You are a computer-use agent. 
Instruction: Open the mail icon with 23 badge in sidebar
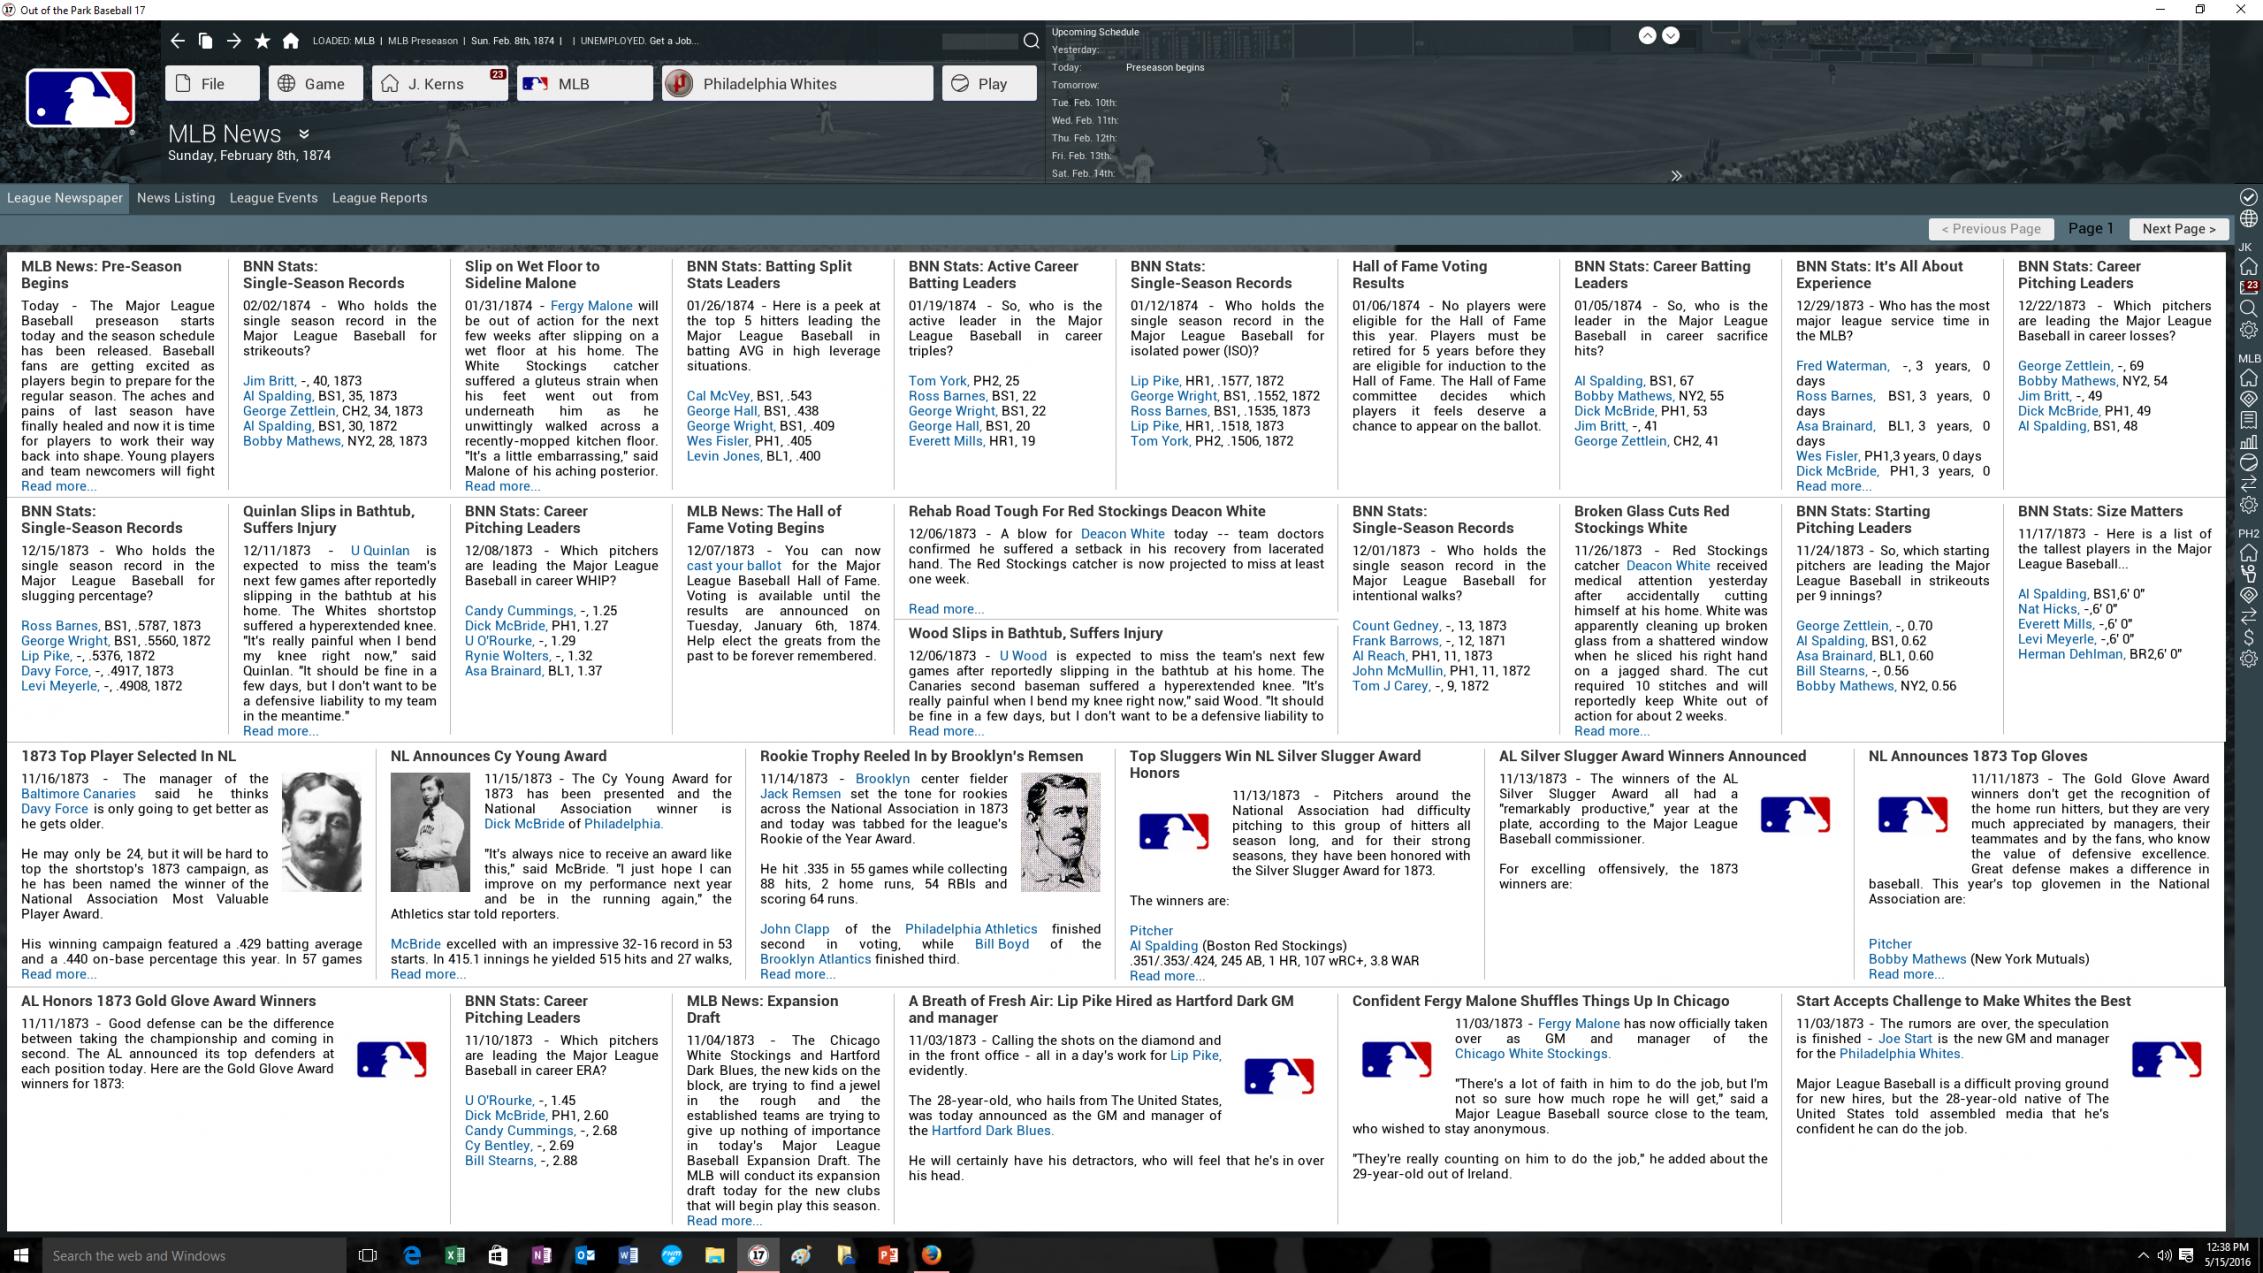2248,287
